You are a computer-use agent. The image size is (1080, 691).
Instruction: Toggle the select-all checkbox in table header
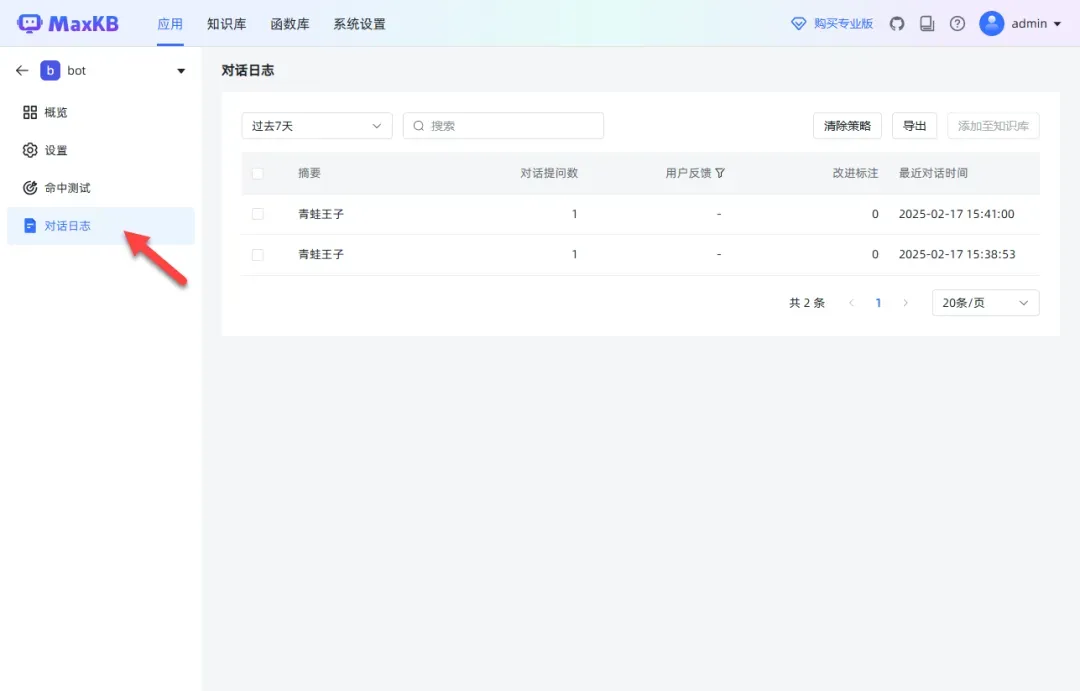click(x=258, y=174)
